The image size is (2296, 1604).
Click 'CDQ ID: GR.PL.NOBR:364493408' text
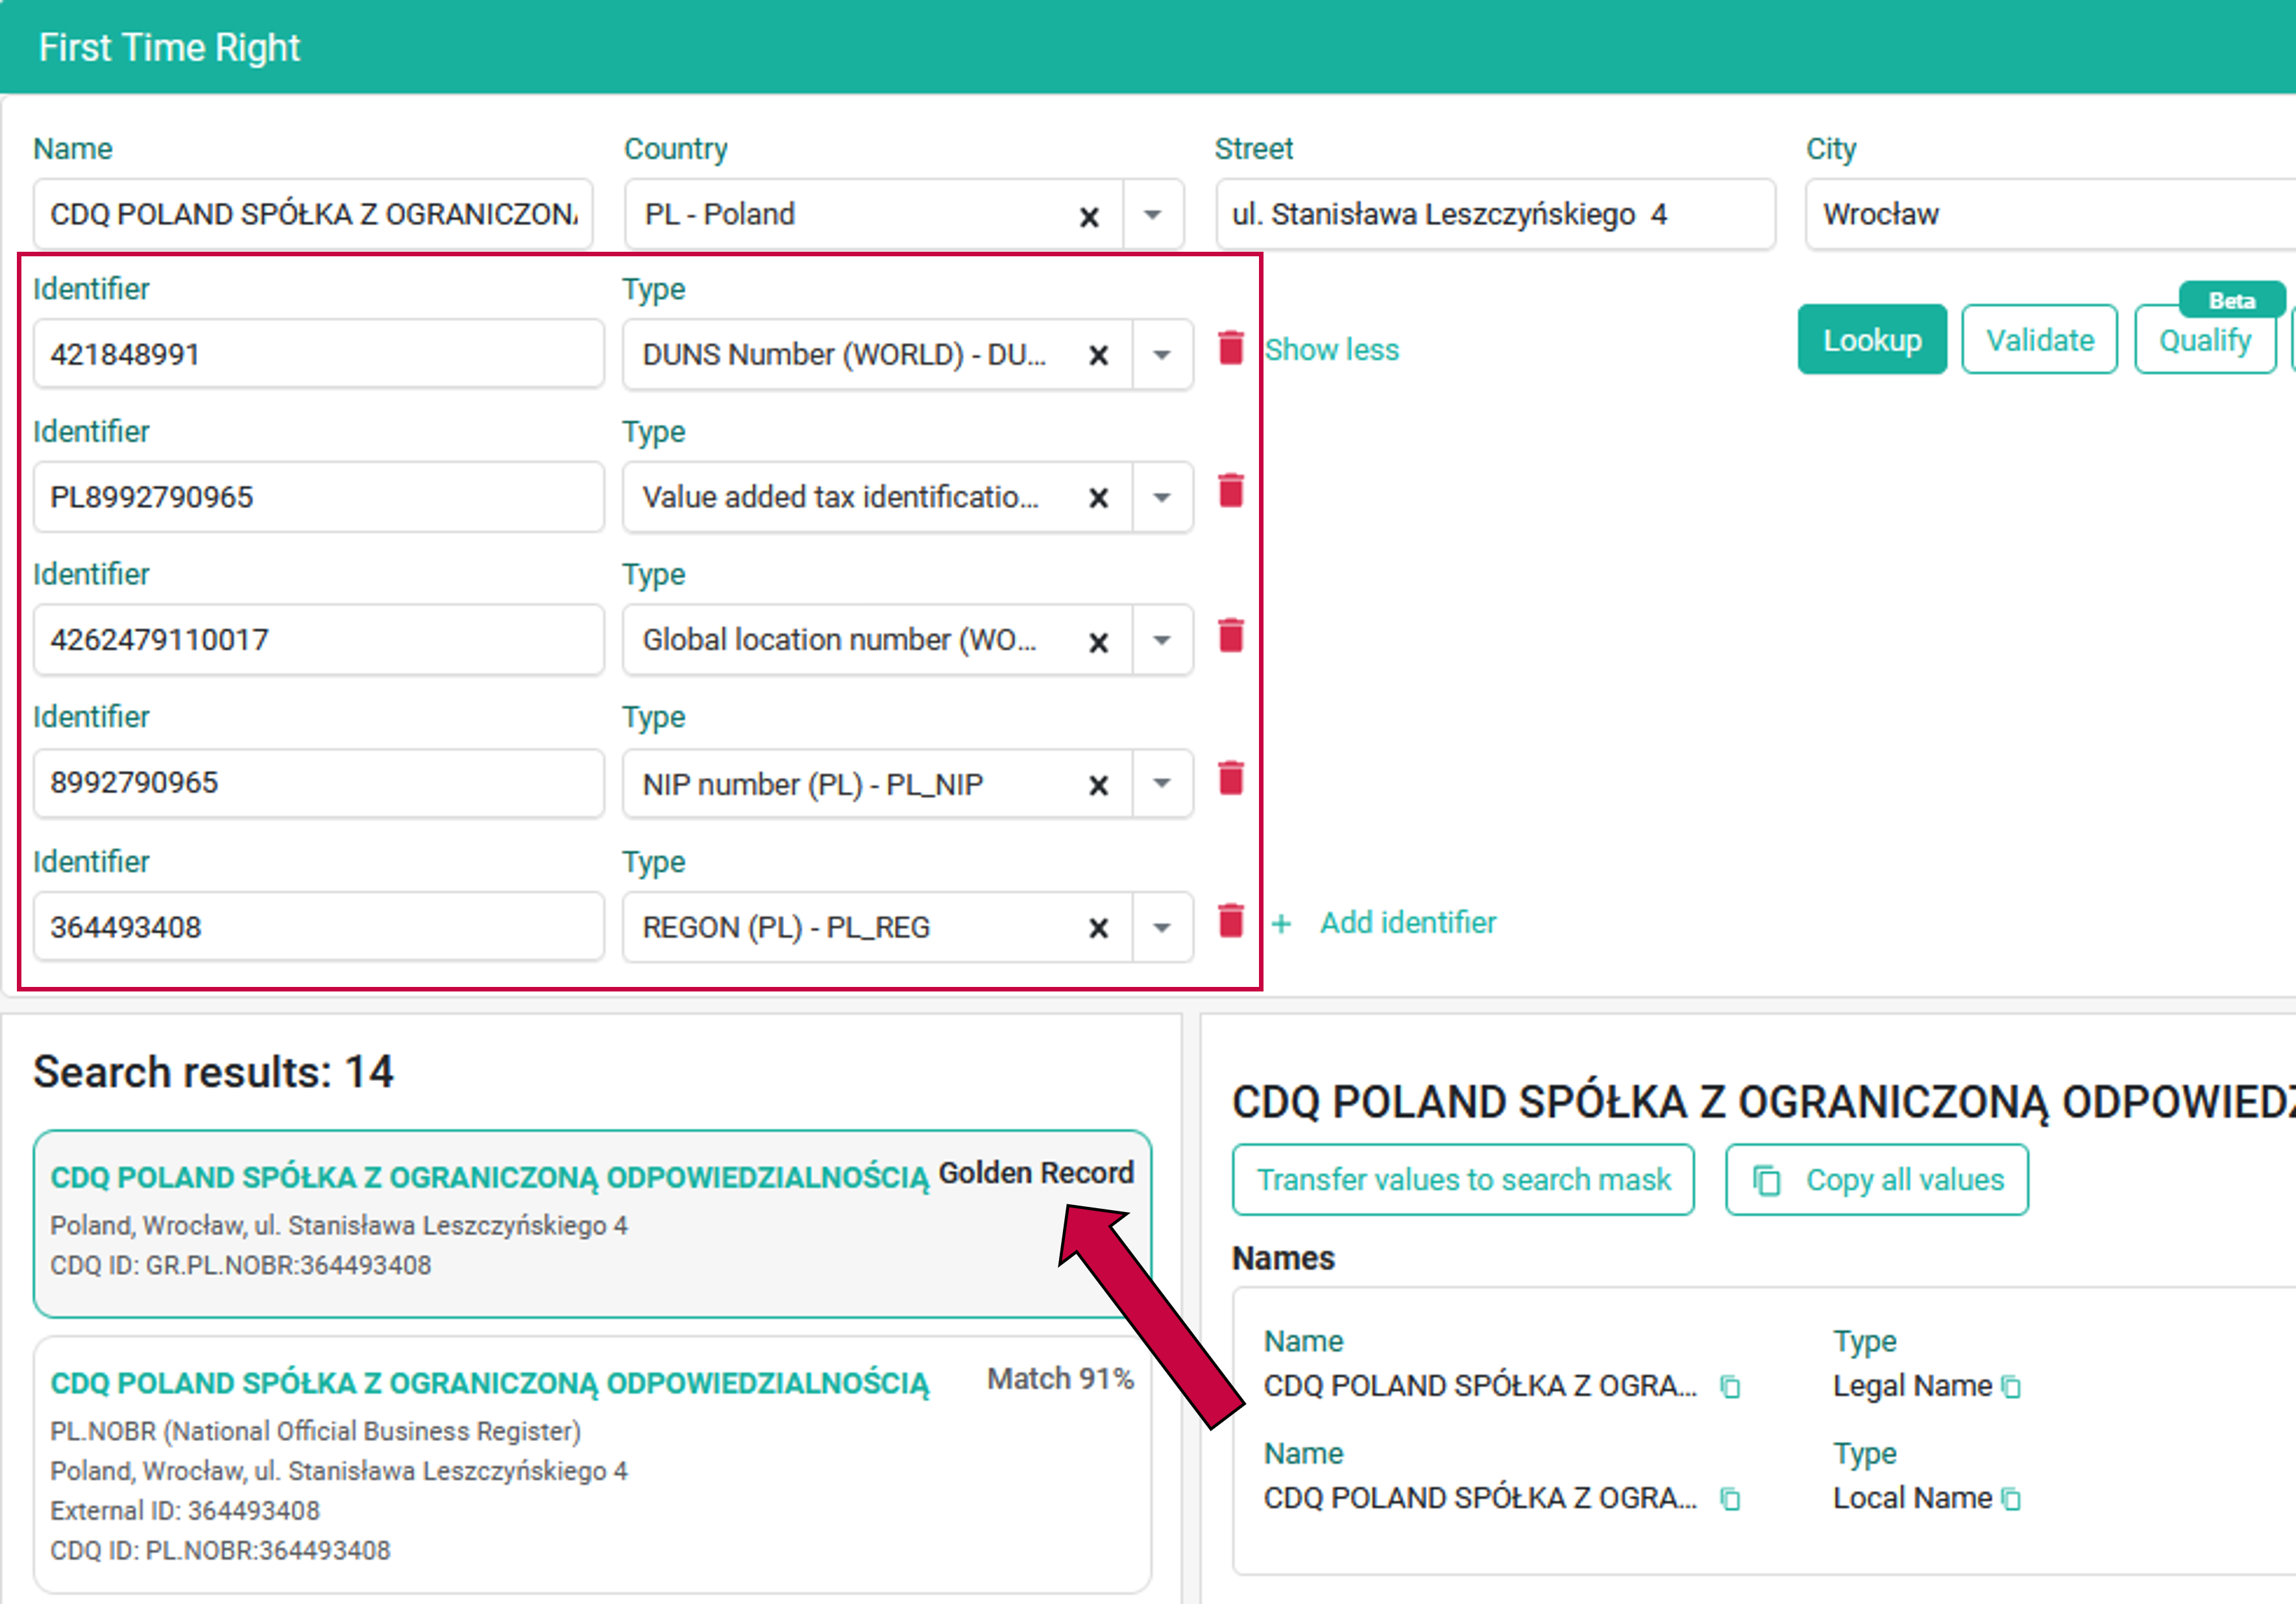point(241,1265)
